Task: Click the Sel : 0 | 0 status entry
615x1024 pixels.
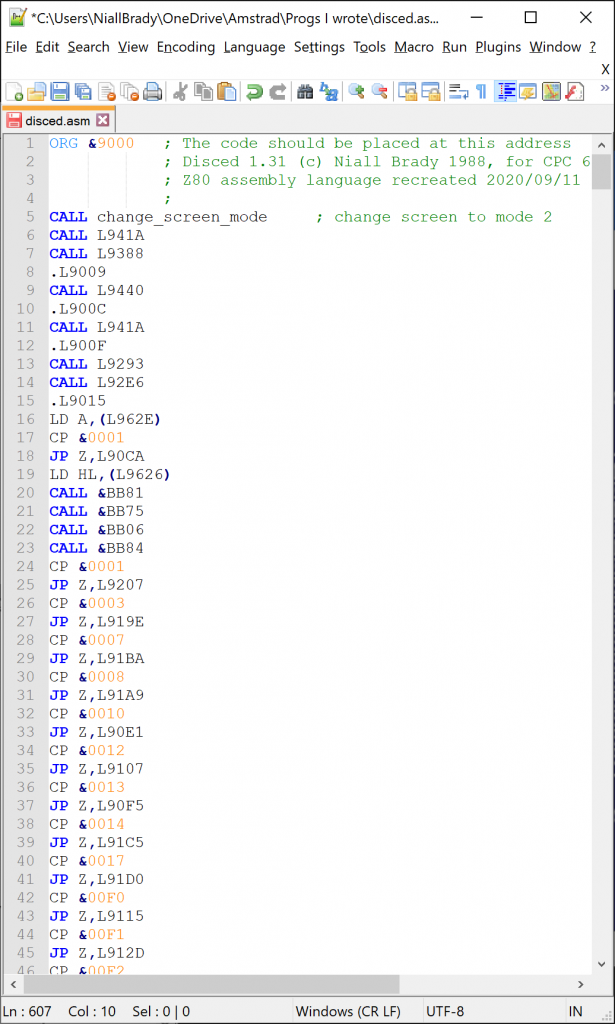Action: point(161,1011)
